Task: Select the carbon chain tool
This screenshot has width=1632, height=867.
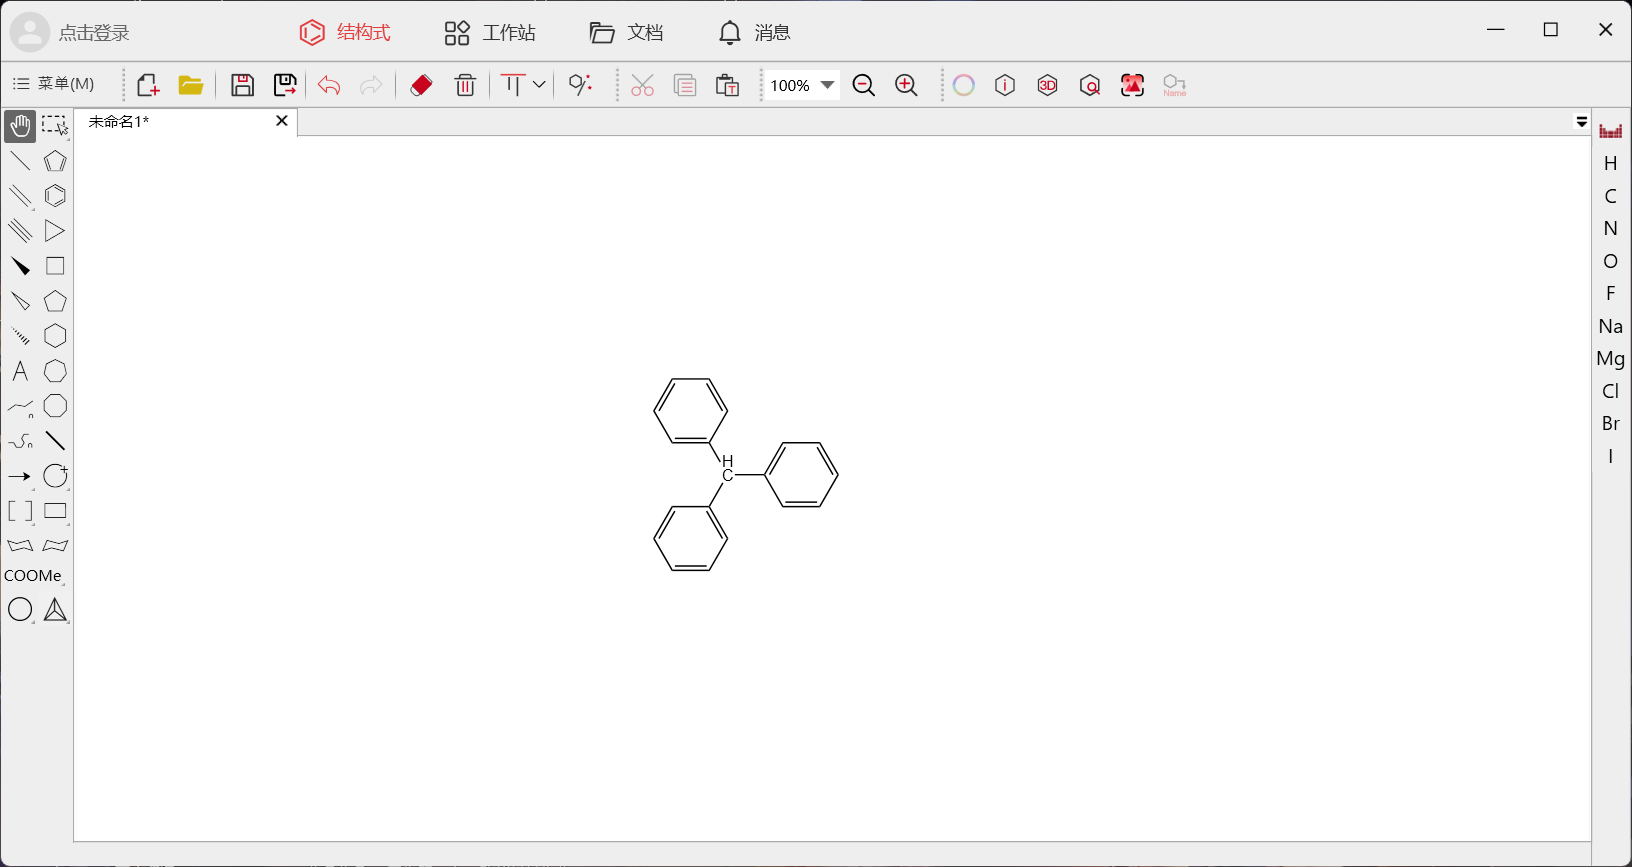Action: point(20,406)
